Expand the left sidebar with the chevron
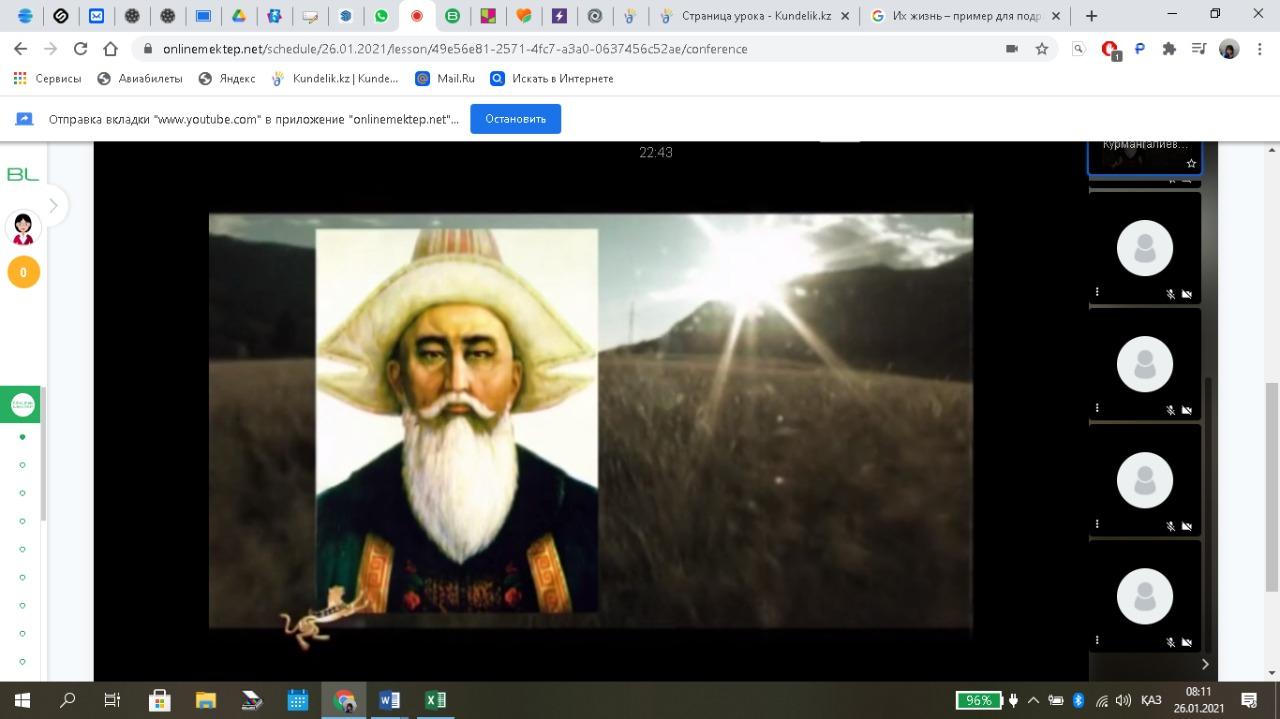This screenshot has width=1280, height=719. point(53,206)
